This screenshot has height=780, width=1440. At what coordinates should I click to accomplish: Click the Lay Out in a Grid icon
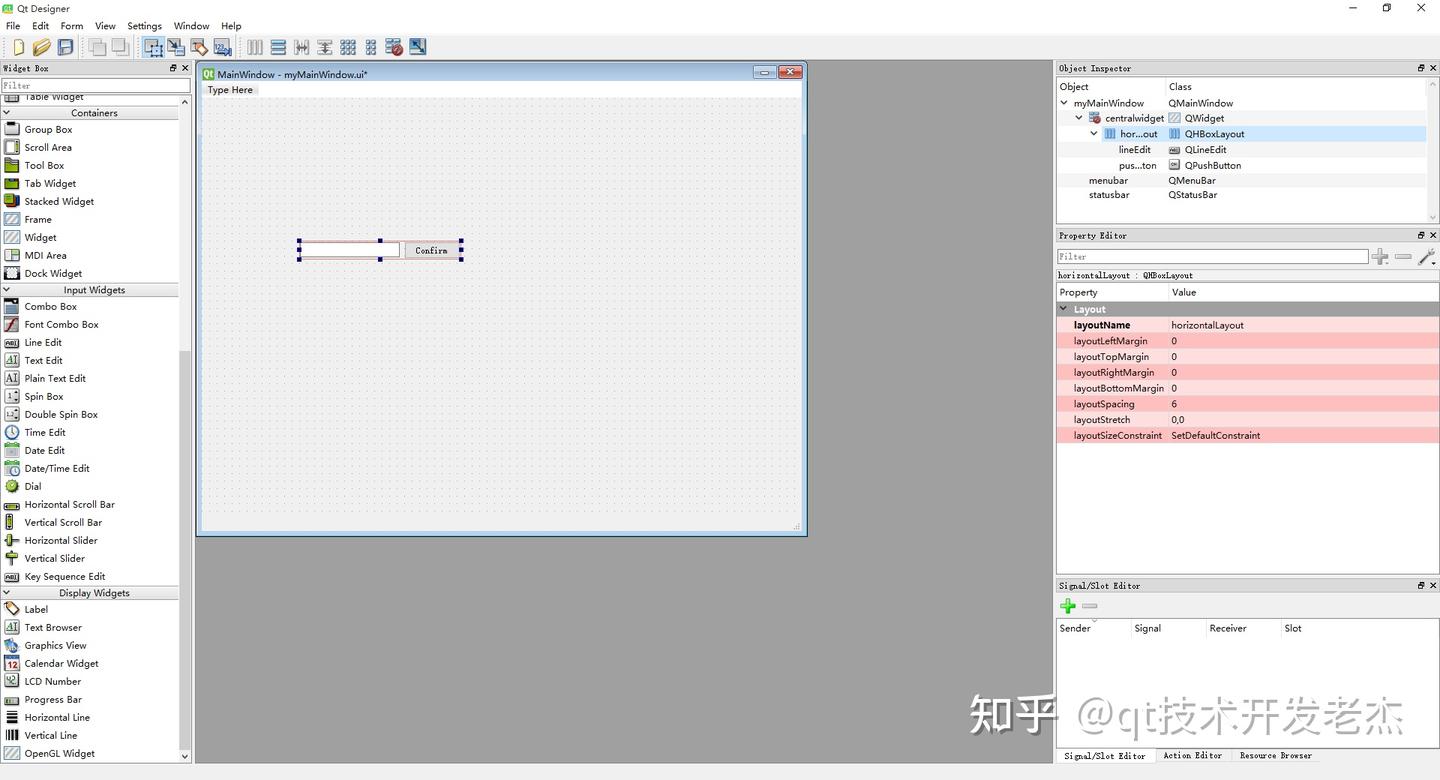coord(348,46)
